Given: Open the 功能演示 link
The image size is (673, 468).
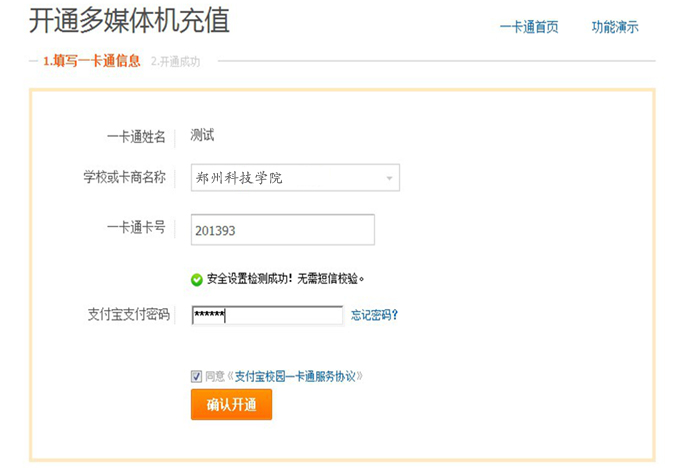Looking at the screenshot, I should click(615, 27).
